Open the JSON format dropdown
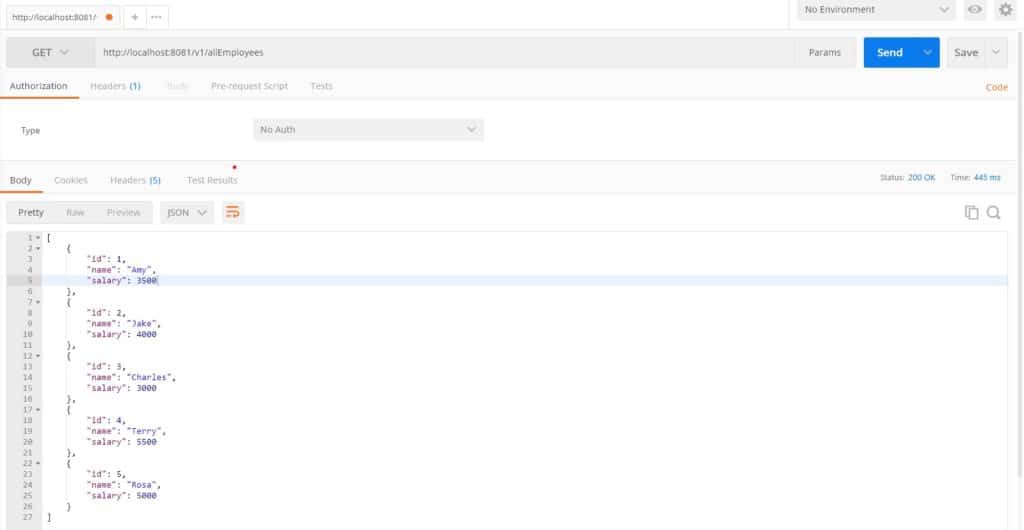This screenshot has width=1024, height=530. (x=187, y=212)
